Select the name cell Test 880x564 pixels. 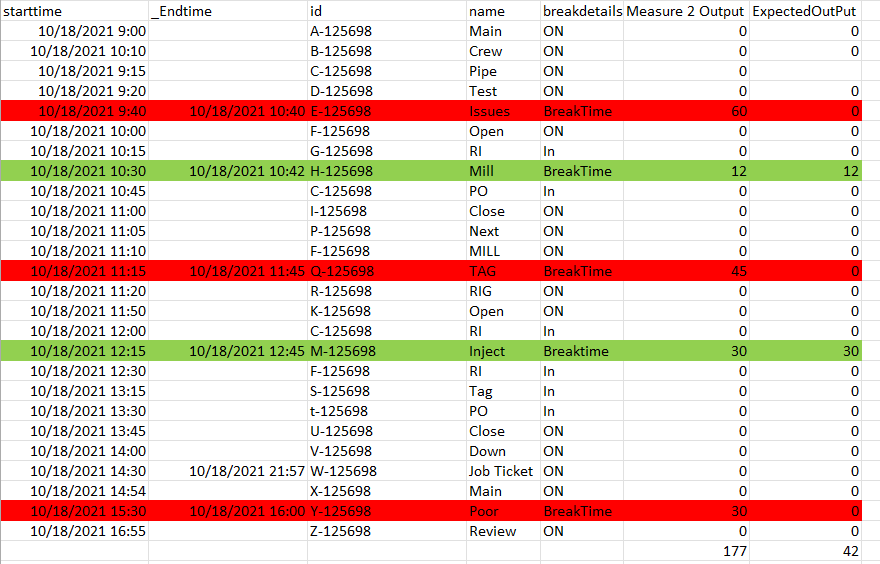tap(503, 91)
